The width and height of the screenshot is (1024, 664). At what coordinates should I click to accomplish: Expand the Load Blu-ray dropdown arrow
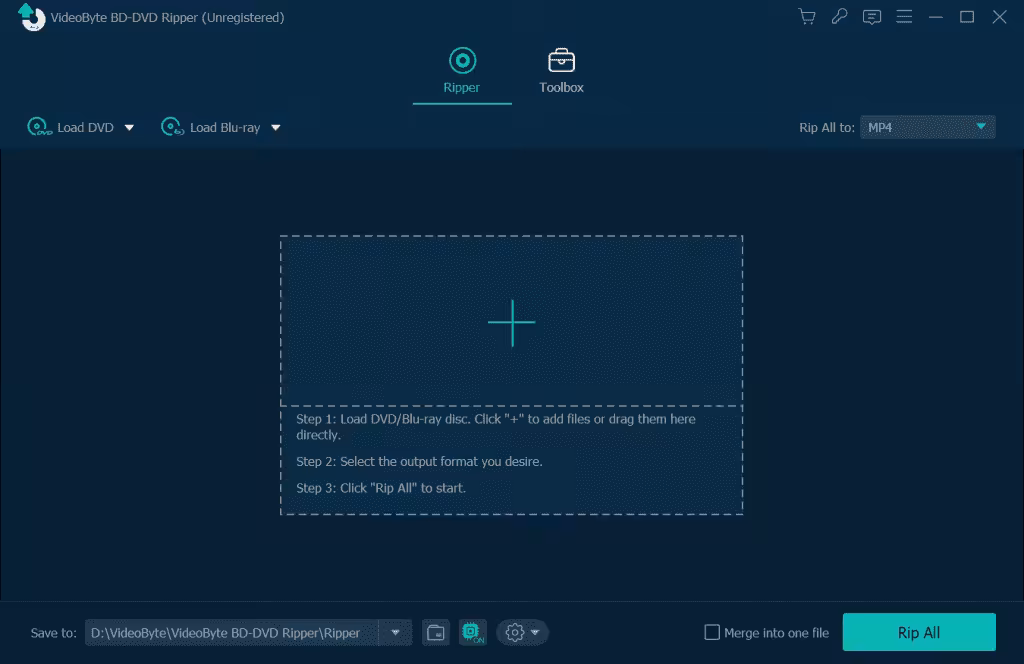pyautogui.click(x=276, y=128)
